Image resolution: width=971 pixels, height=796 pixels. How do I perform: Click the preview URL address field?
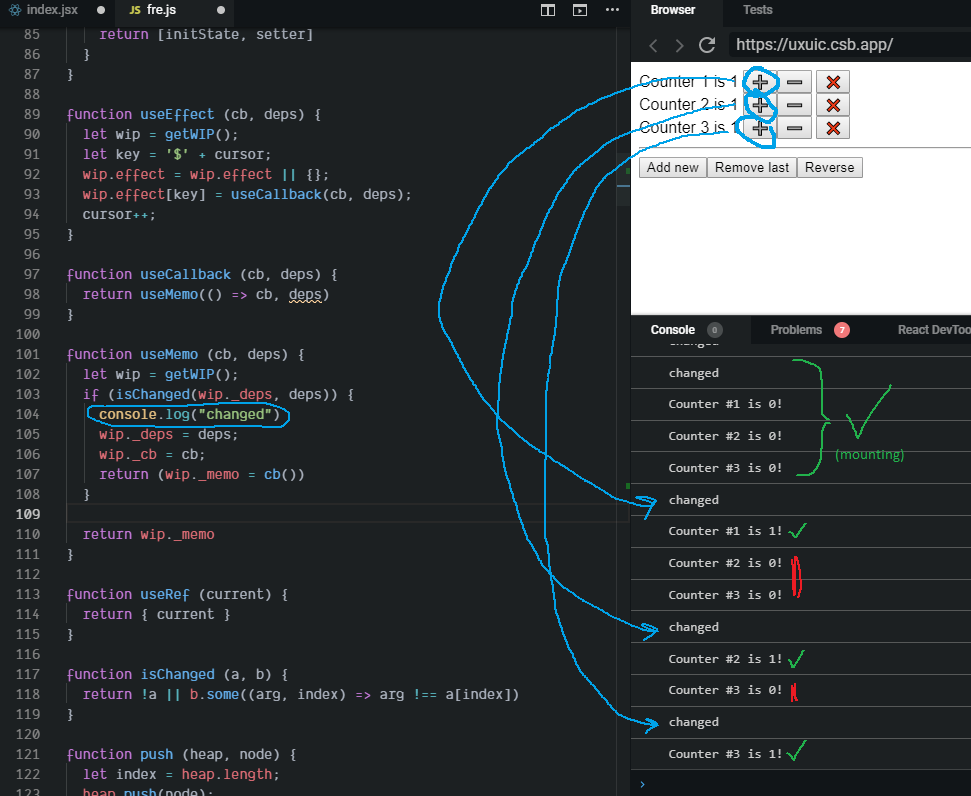[x=849, y=45]
